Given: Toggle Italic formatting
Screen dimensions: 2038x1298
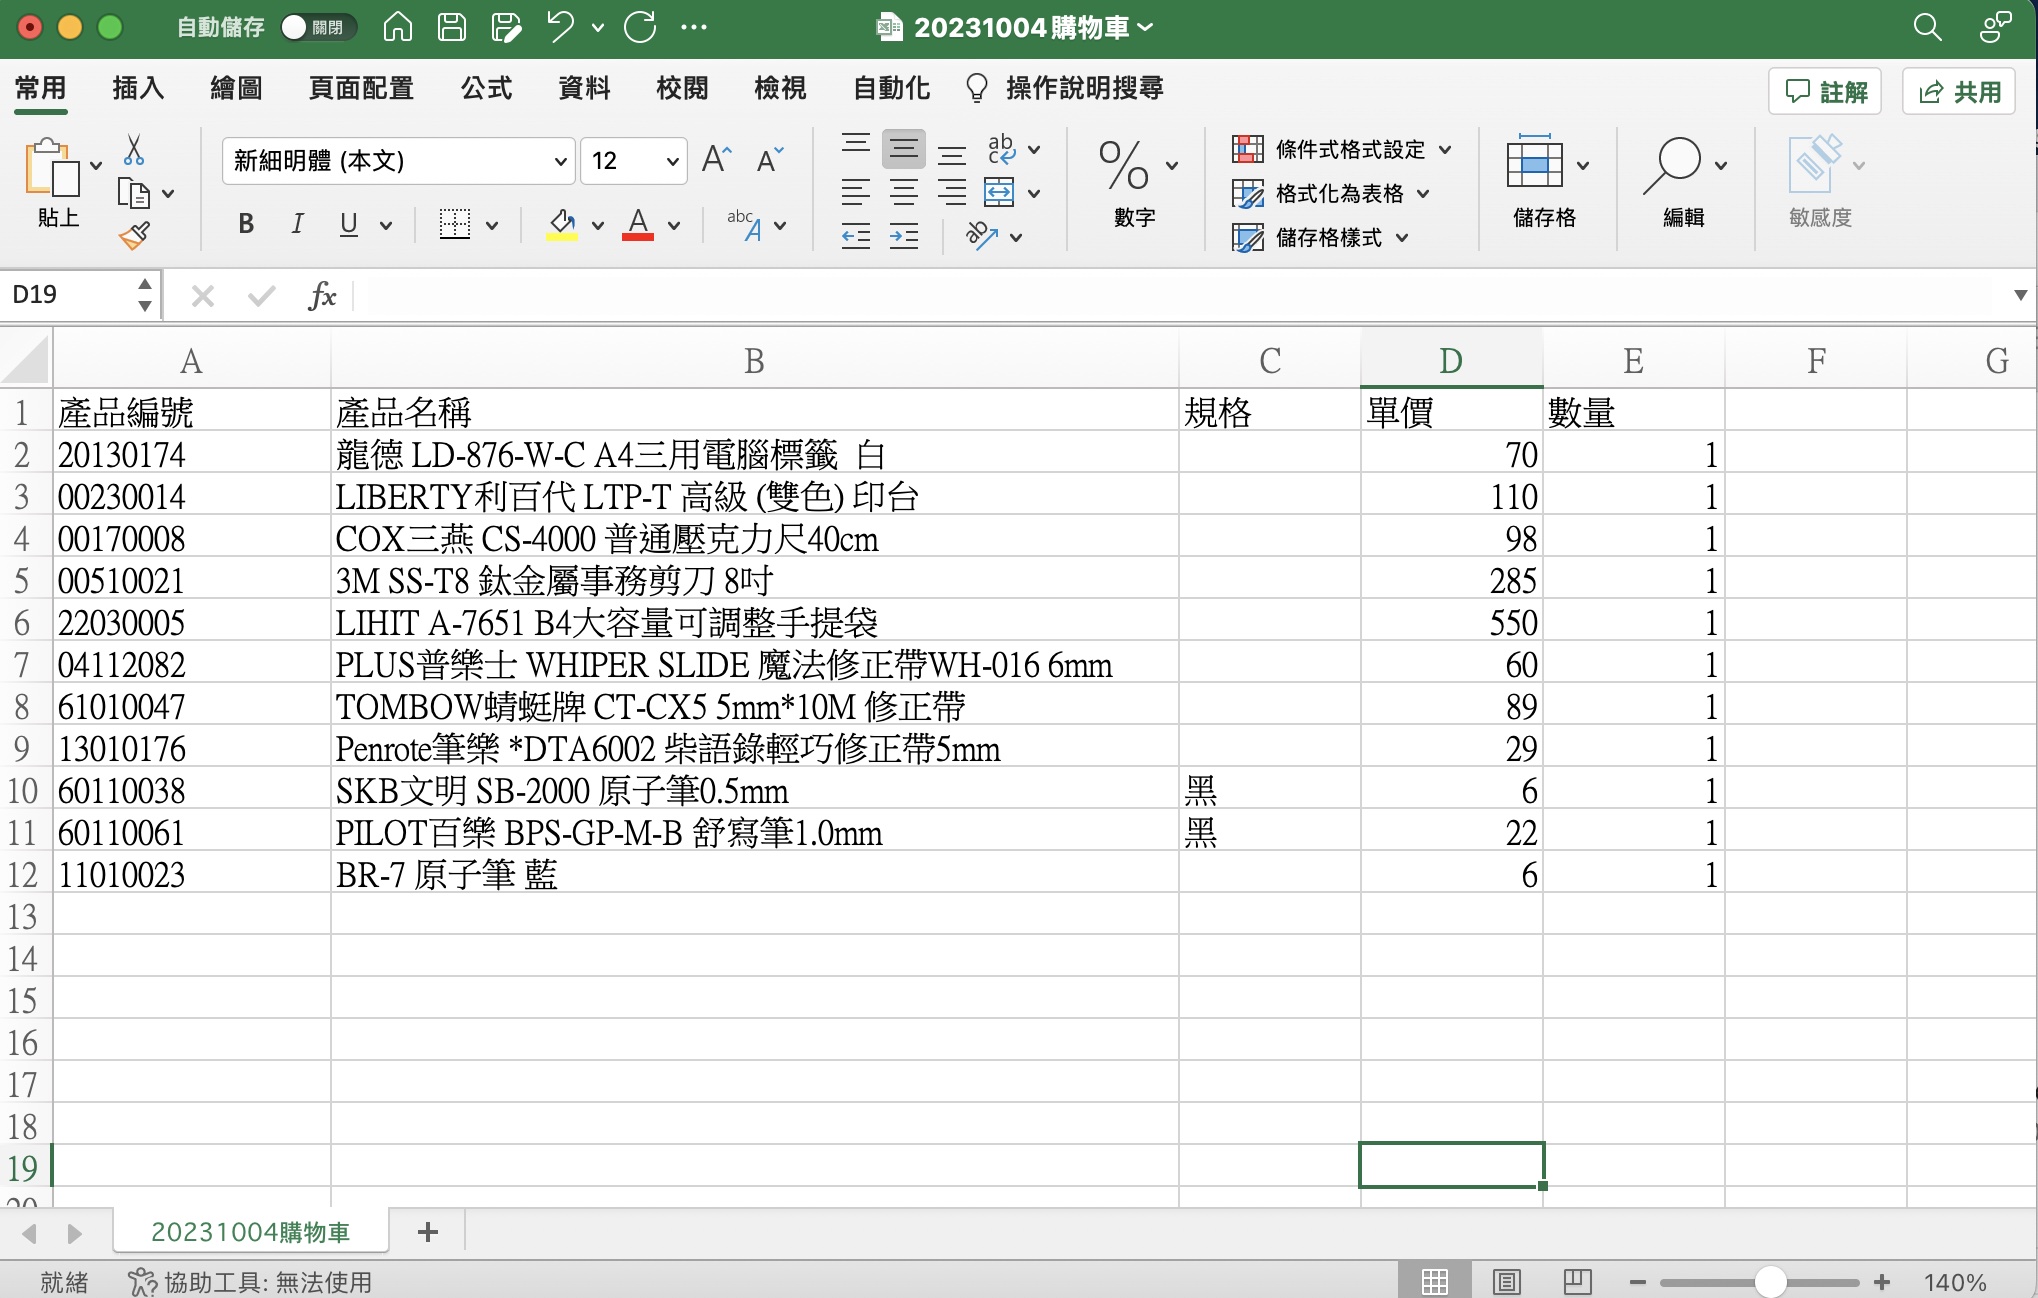Looking at the screenshot, I should (297, 224).
